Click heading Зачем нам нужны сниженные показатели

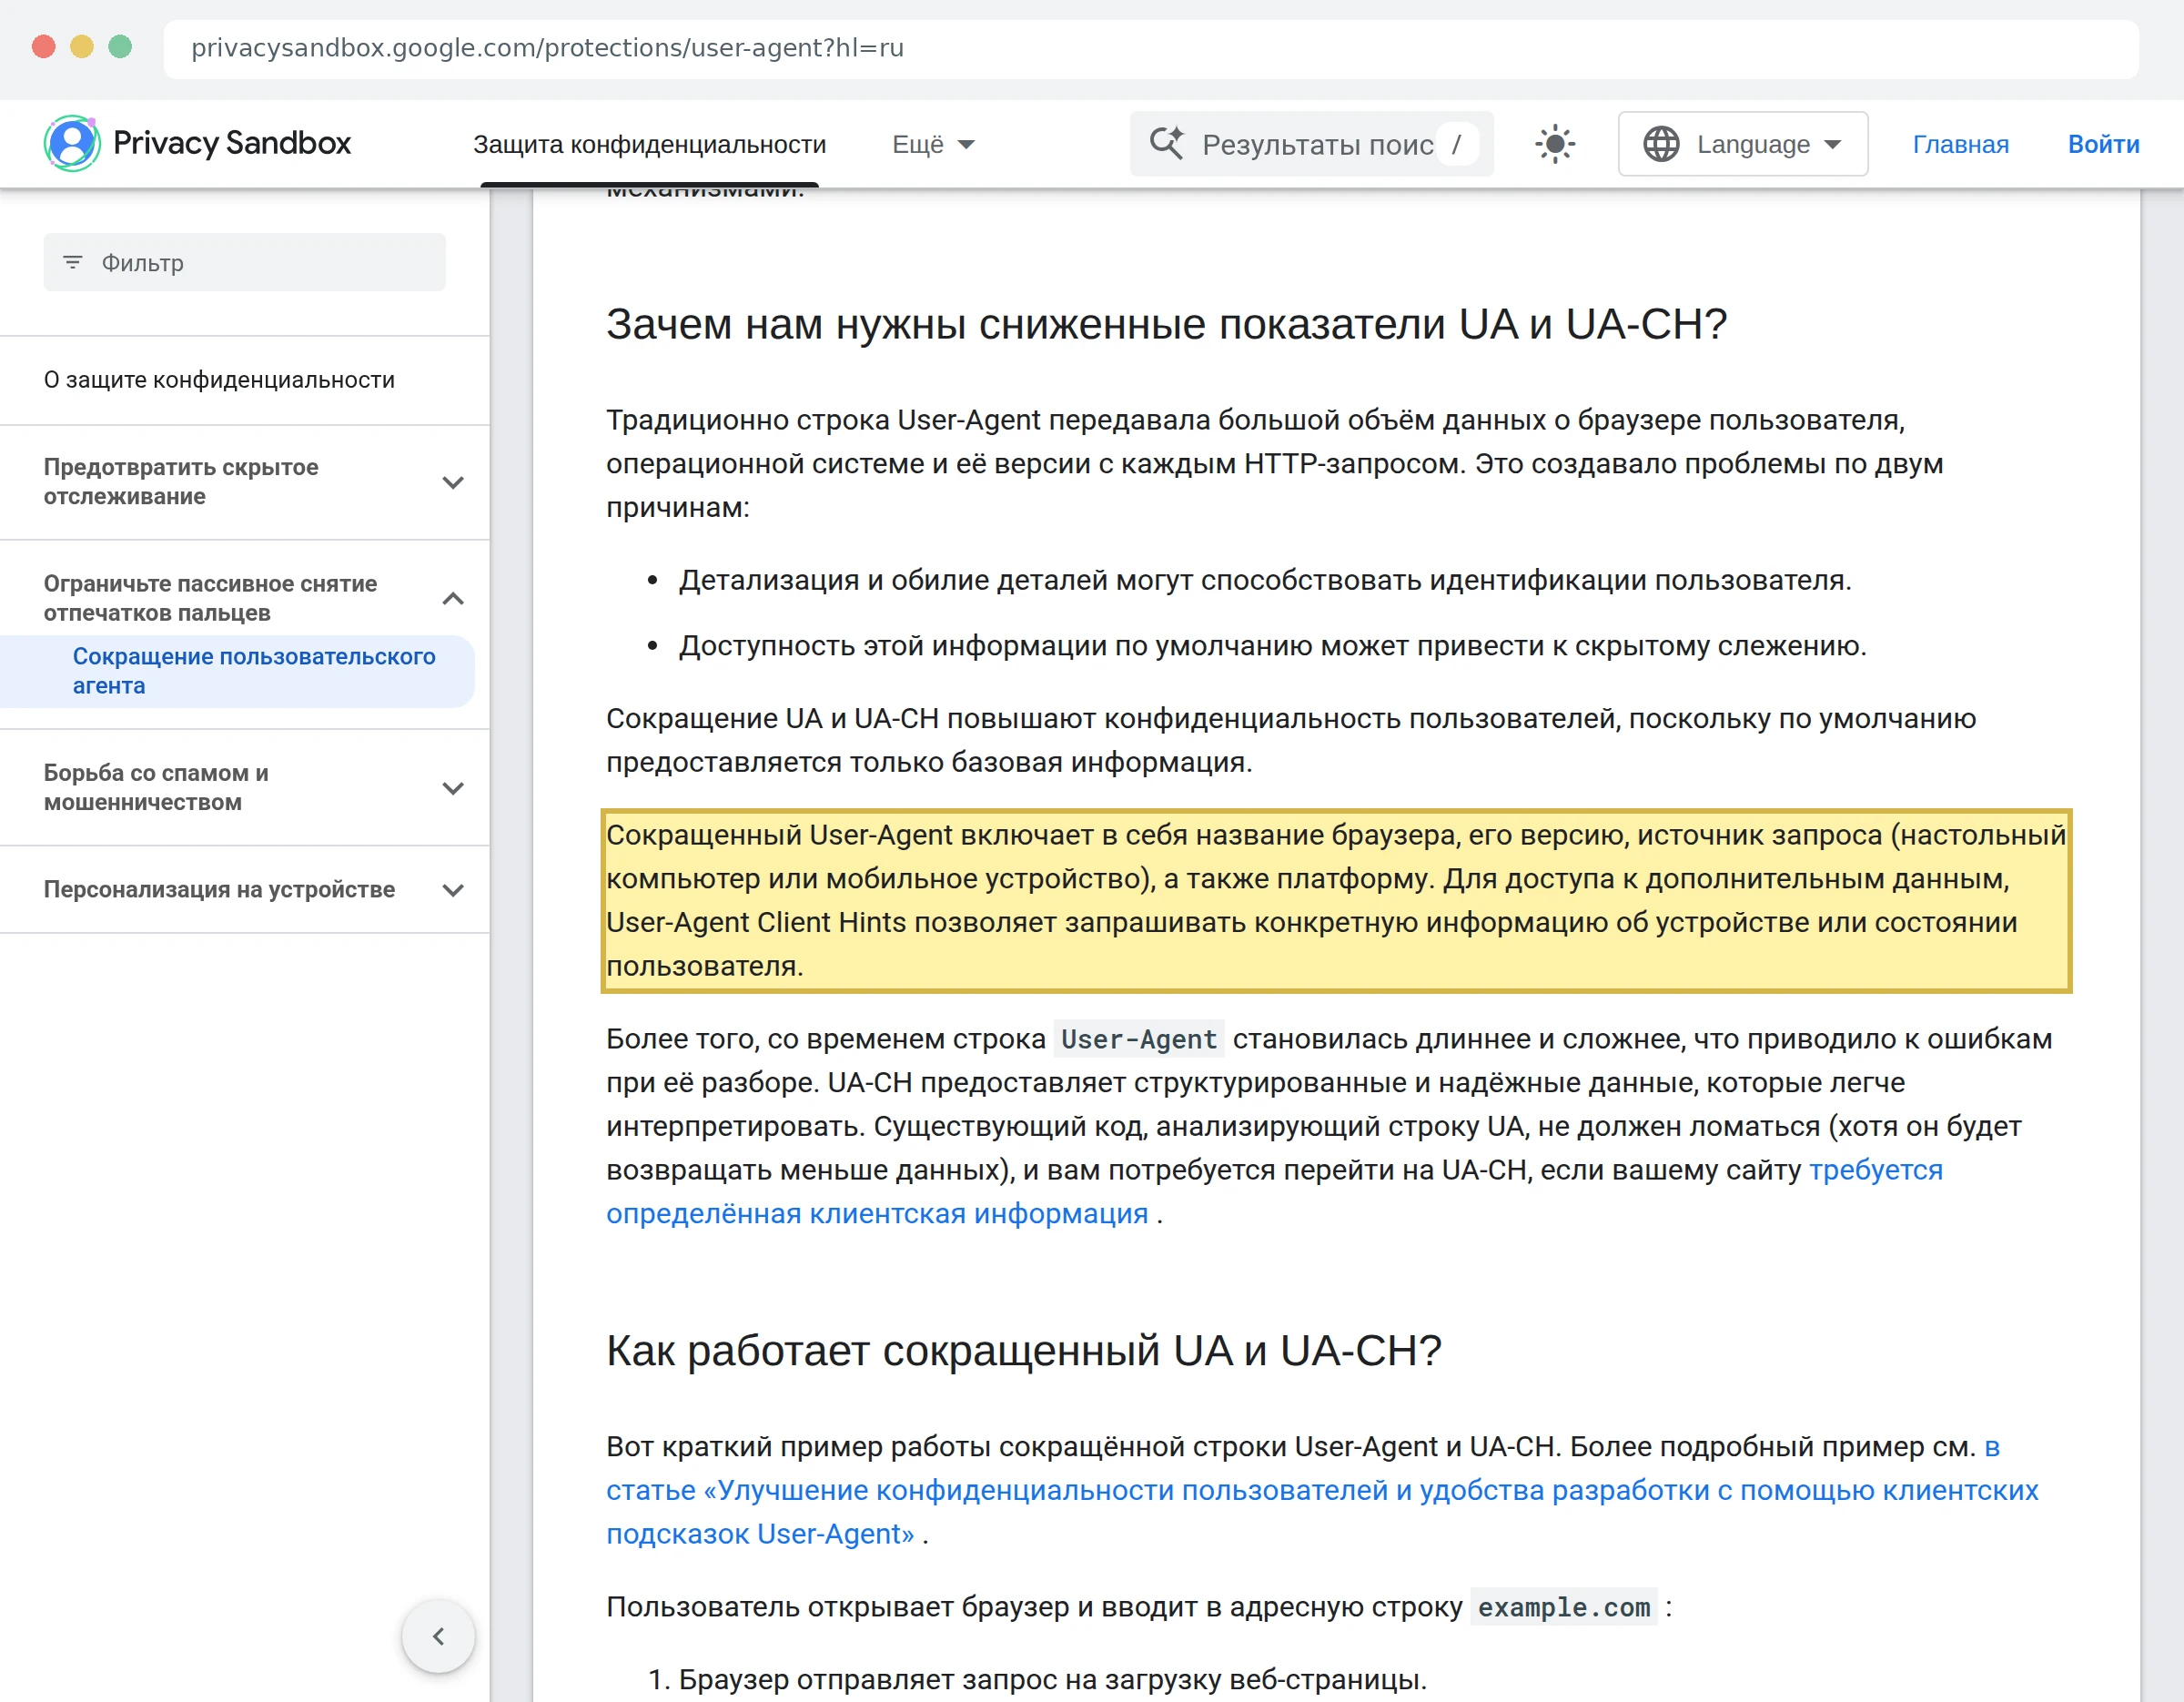[x=1166, y=323]
